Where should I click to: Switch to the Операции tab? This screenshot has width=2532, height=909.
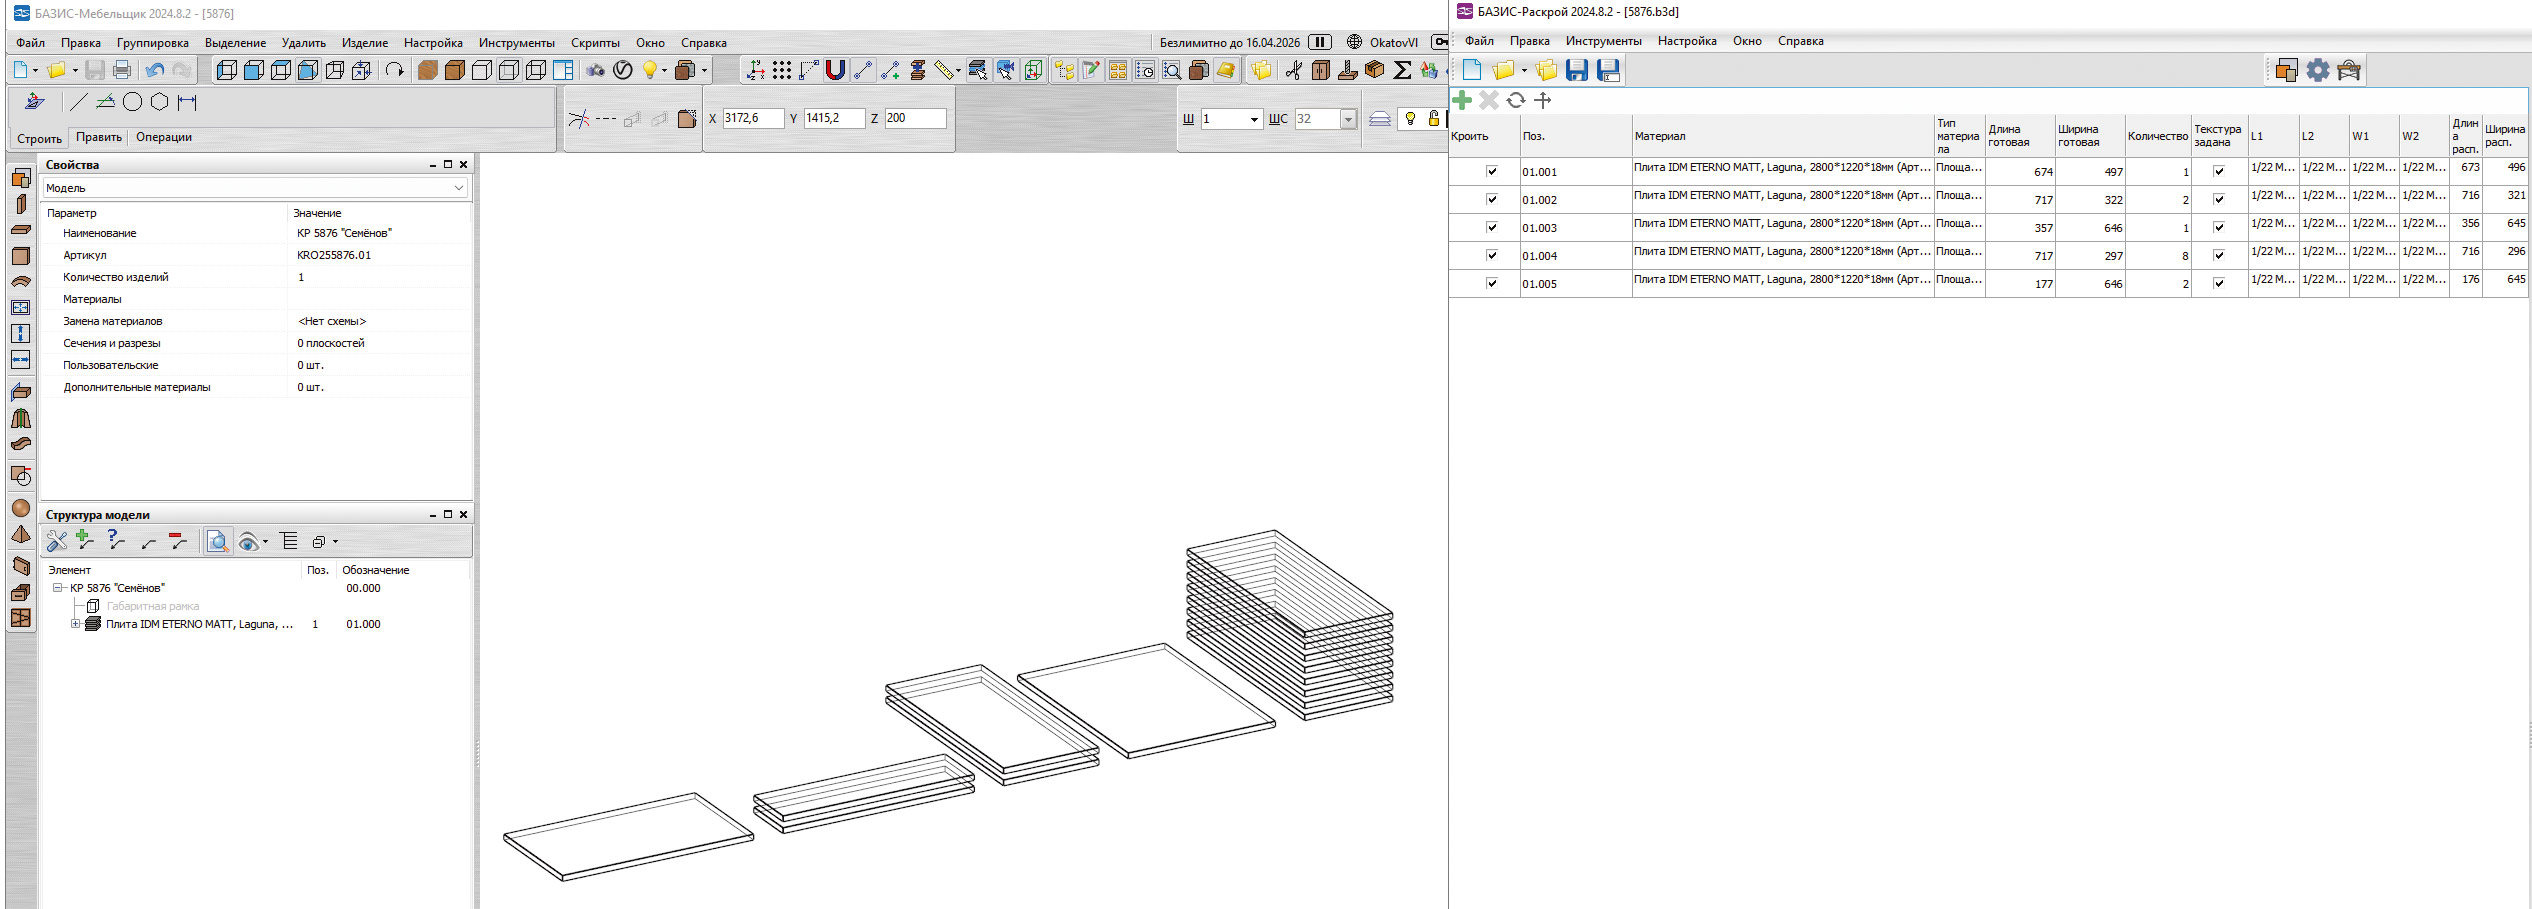tap(164, 137)
